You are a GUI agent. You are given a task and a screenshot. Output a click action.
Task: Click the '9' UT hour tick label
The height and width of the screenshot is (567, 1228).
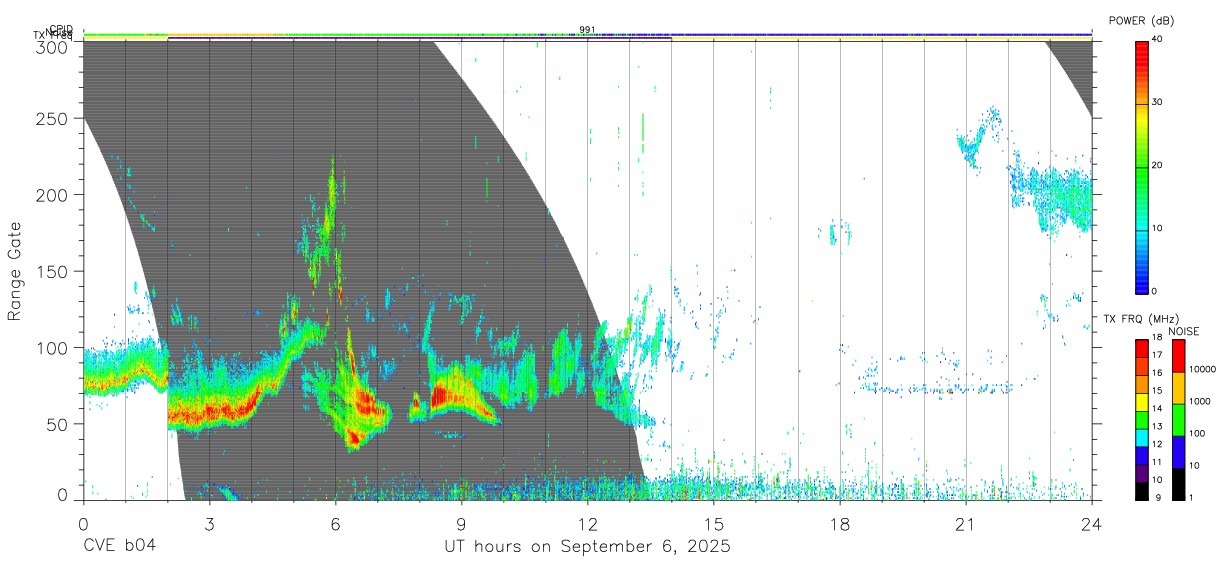[x=461, y=524]
